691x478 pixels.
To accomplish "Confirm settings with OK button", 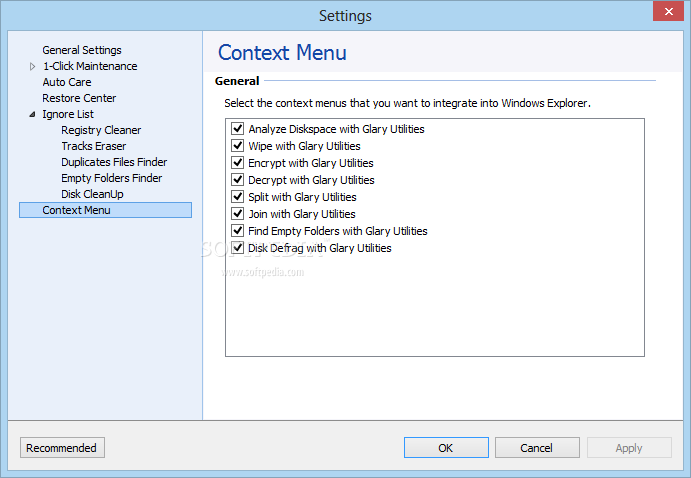I will [x=446, y=448].
